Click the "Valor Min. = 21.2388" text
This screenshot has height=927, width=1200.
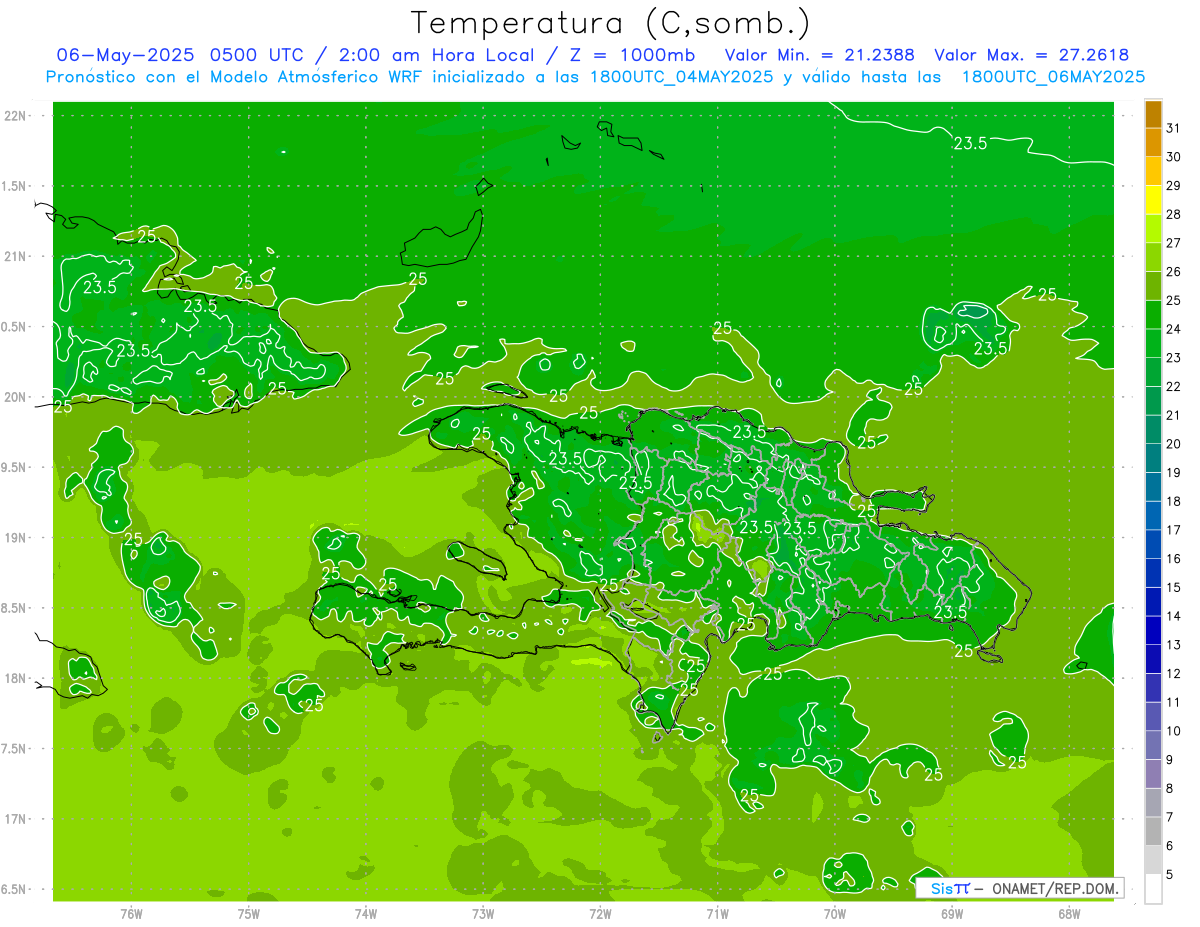pyautogui.click(x=821, y=55)
